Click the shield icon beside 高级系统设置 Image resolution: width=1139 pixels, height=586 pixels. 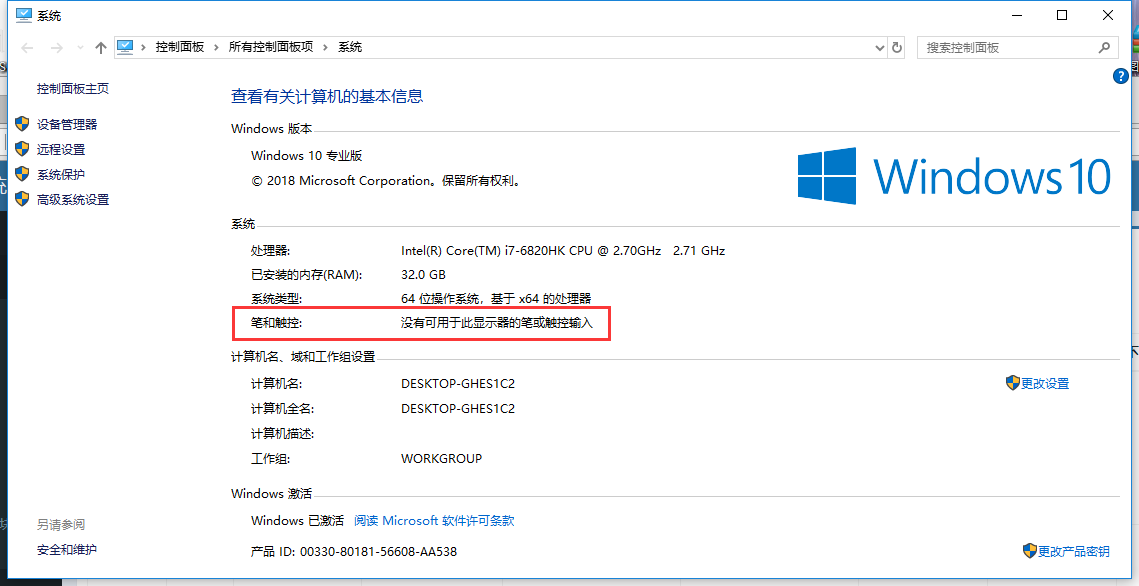tap(23, 199)
